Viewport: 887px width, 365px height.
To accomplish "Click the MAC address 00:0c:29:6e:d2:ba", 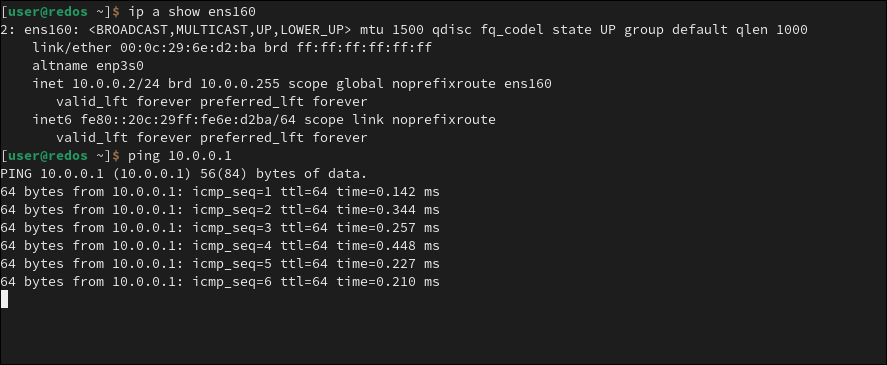I will click(188, 48).
